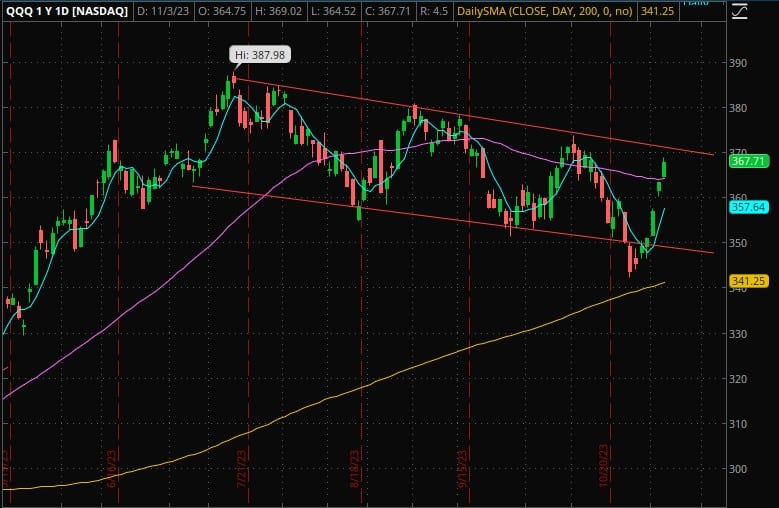This screenshot has width=779, height=508.
Task: Click the 341.25 SMA value in header
Action: (657, 11)
